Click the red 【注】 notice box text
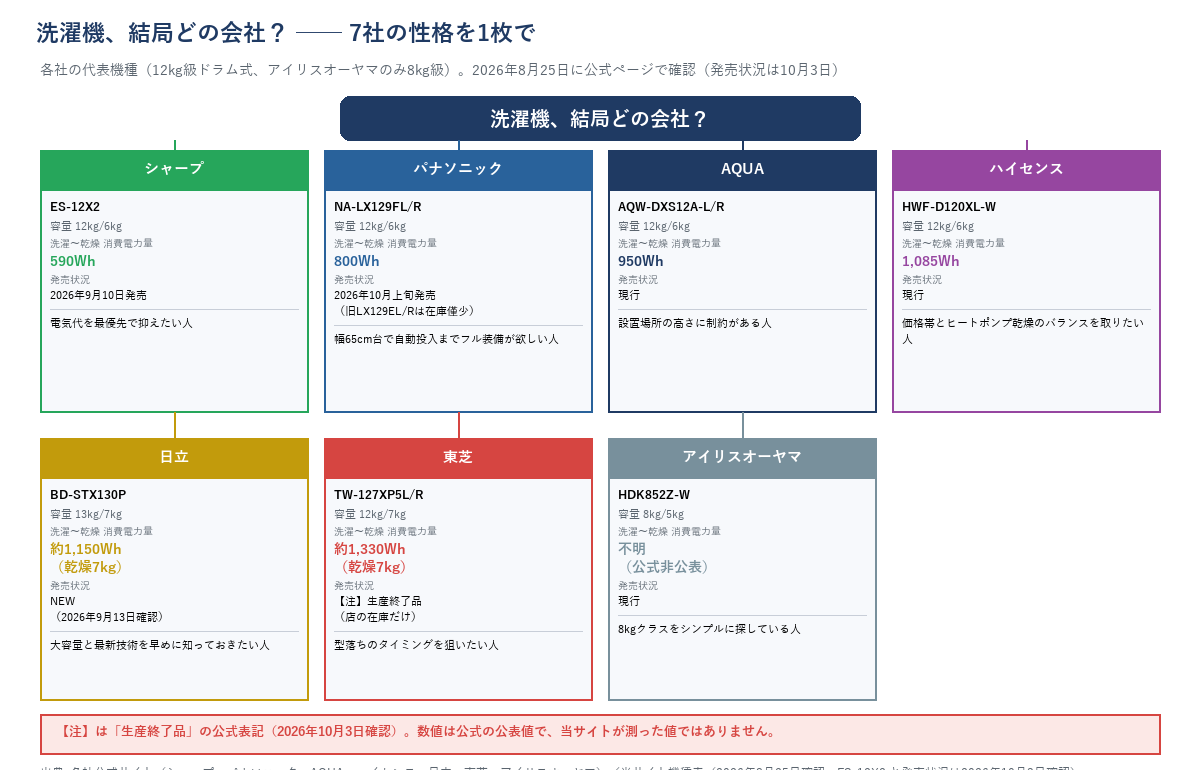1200x770 pixels. [x=418, y=731]
